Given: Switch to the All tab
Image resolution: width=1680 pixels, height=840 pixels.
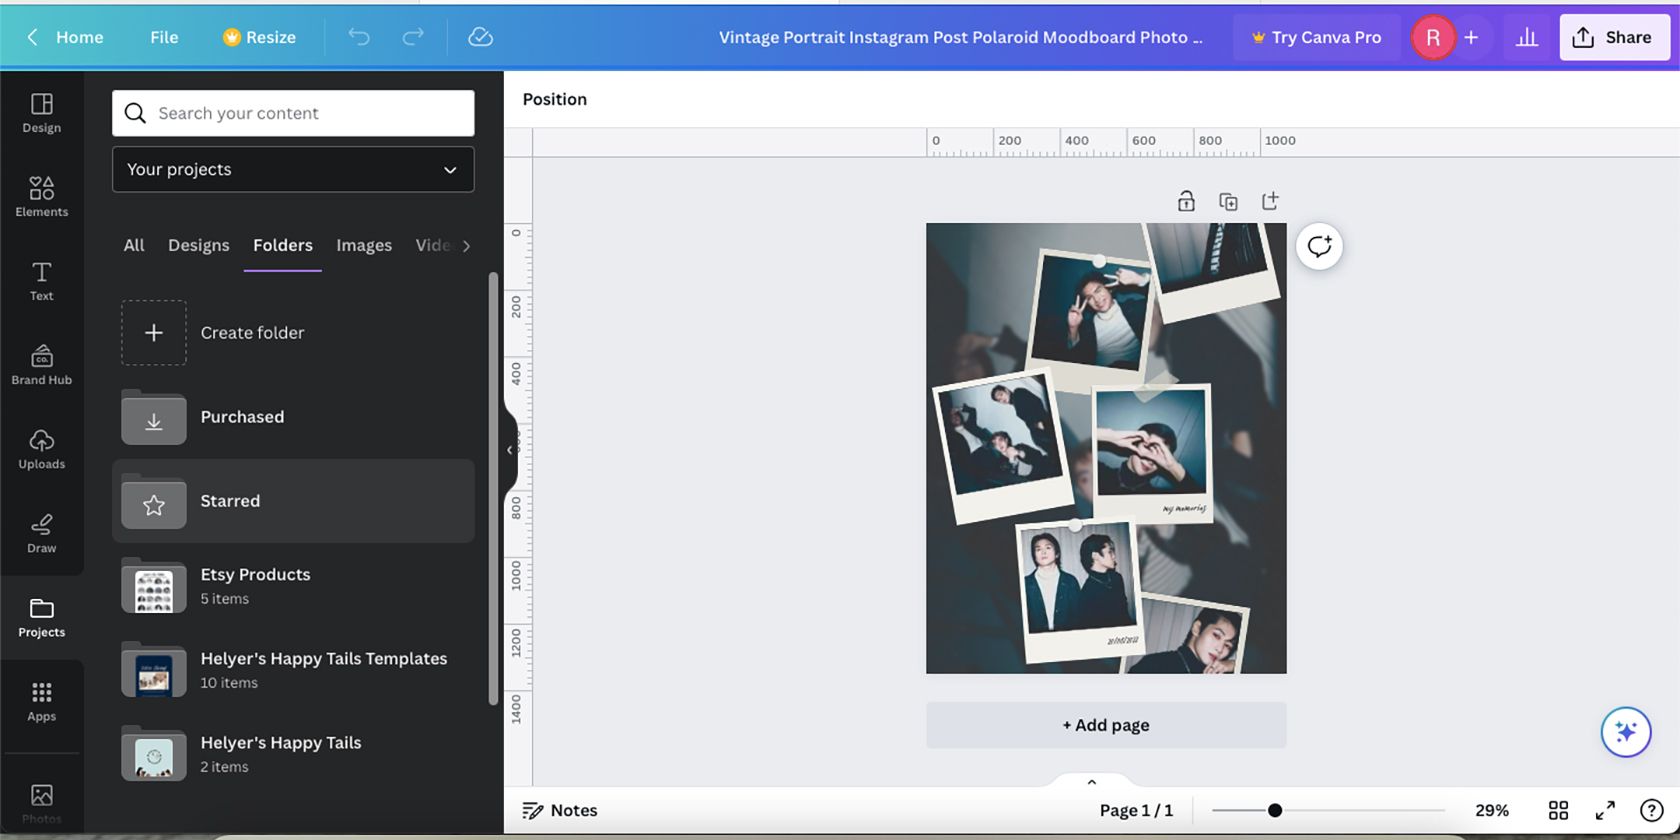Looking at the screenshot, I should [134, 245].
